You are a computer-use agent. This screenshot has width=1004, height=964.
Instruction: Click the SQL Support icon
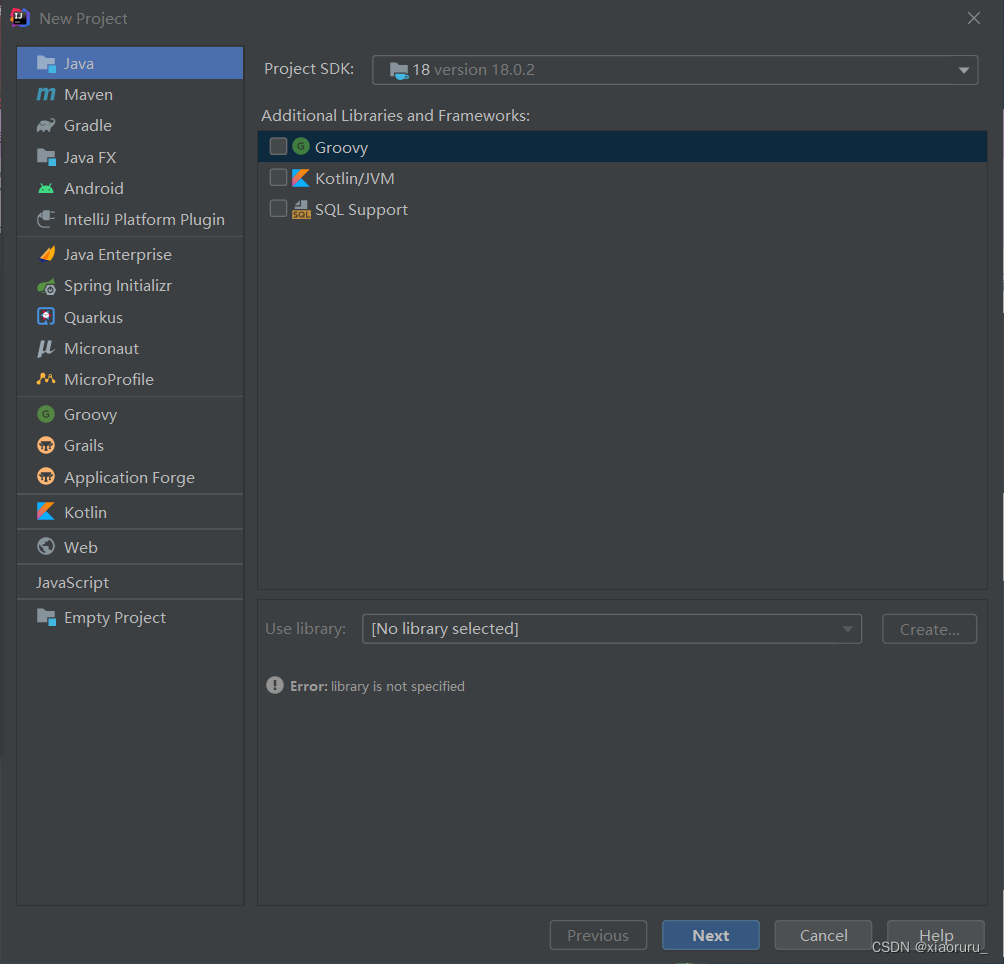[x=301, y=209]
